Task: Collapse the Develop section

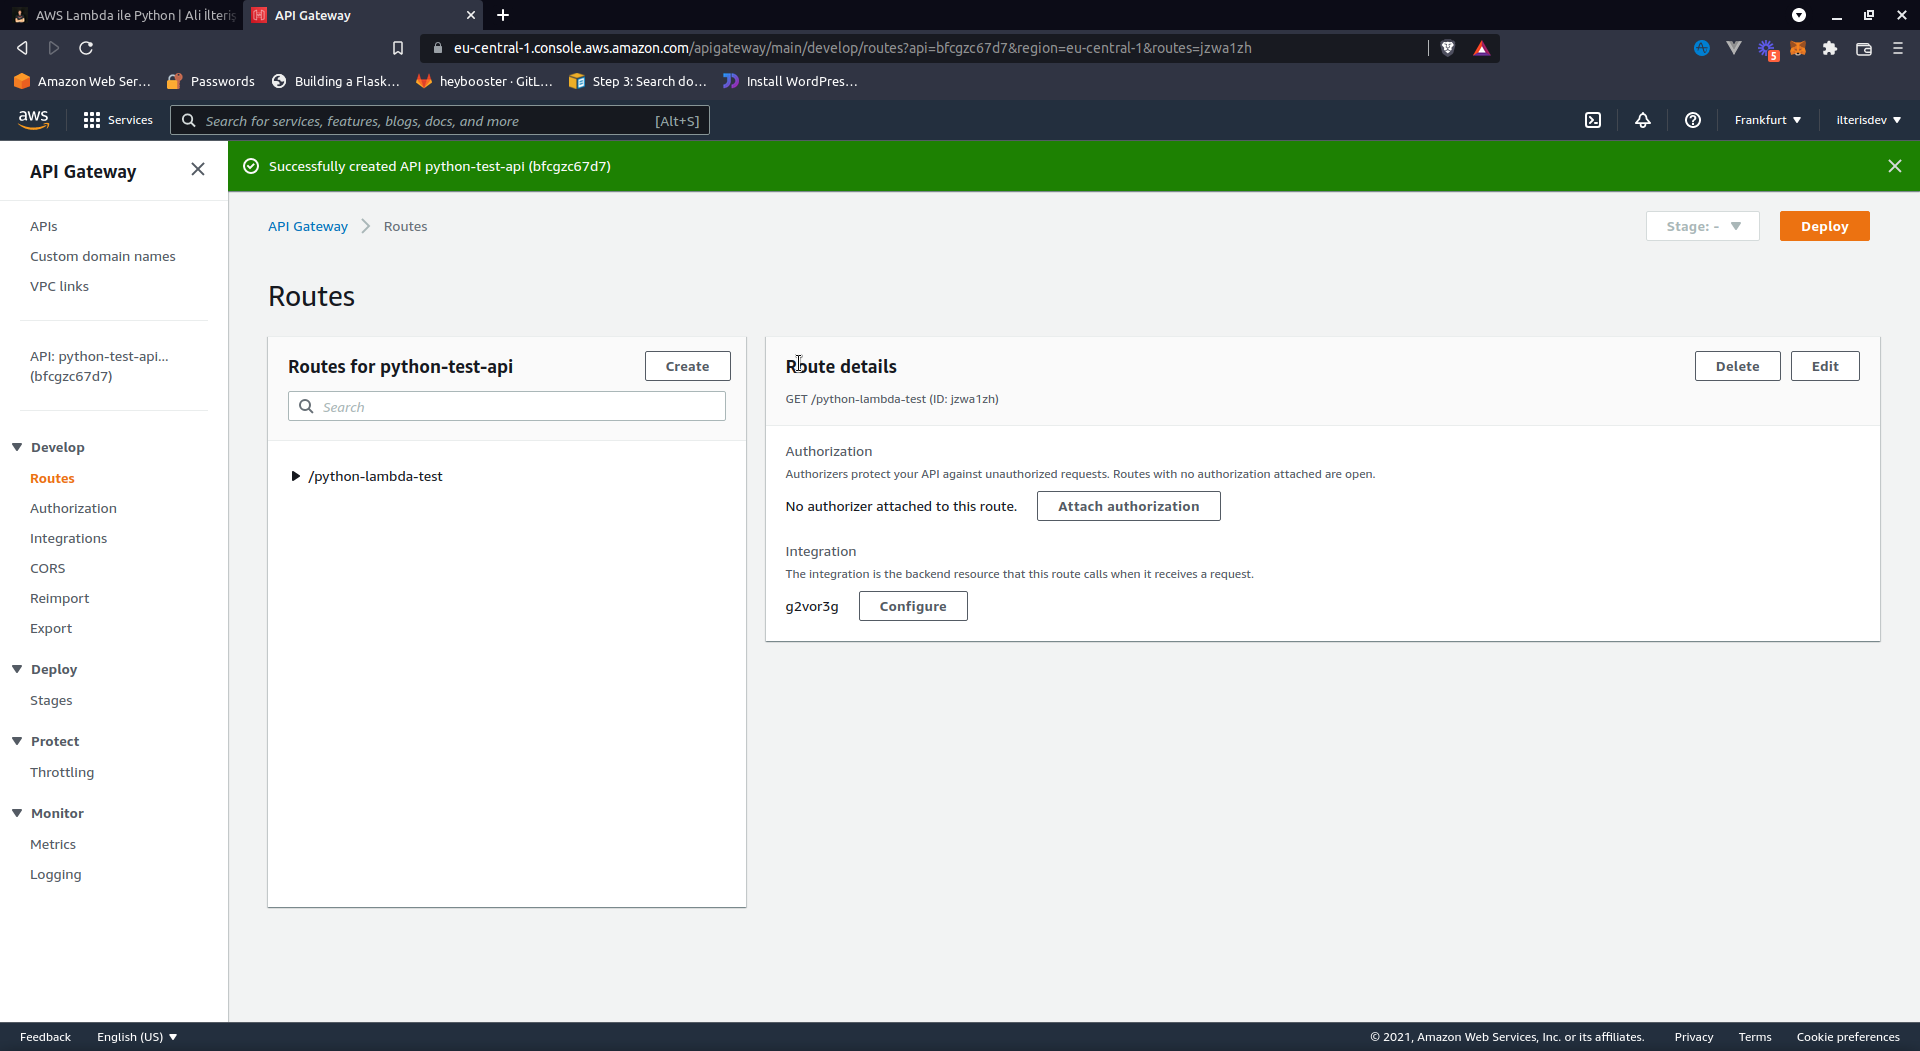Action: click(17, 447)
